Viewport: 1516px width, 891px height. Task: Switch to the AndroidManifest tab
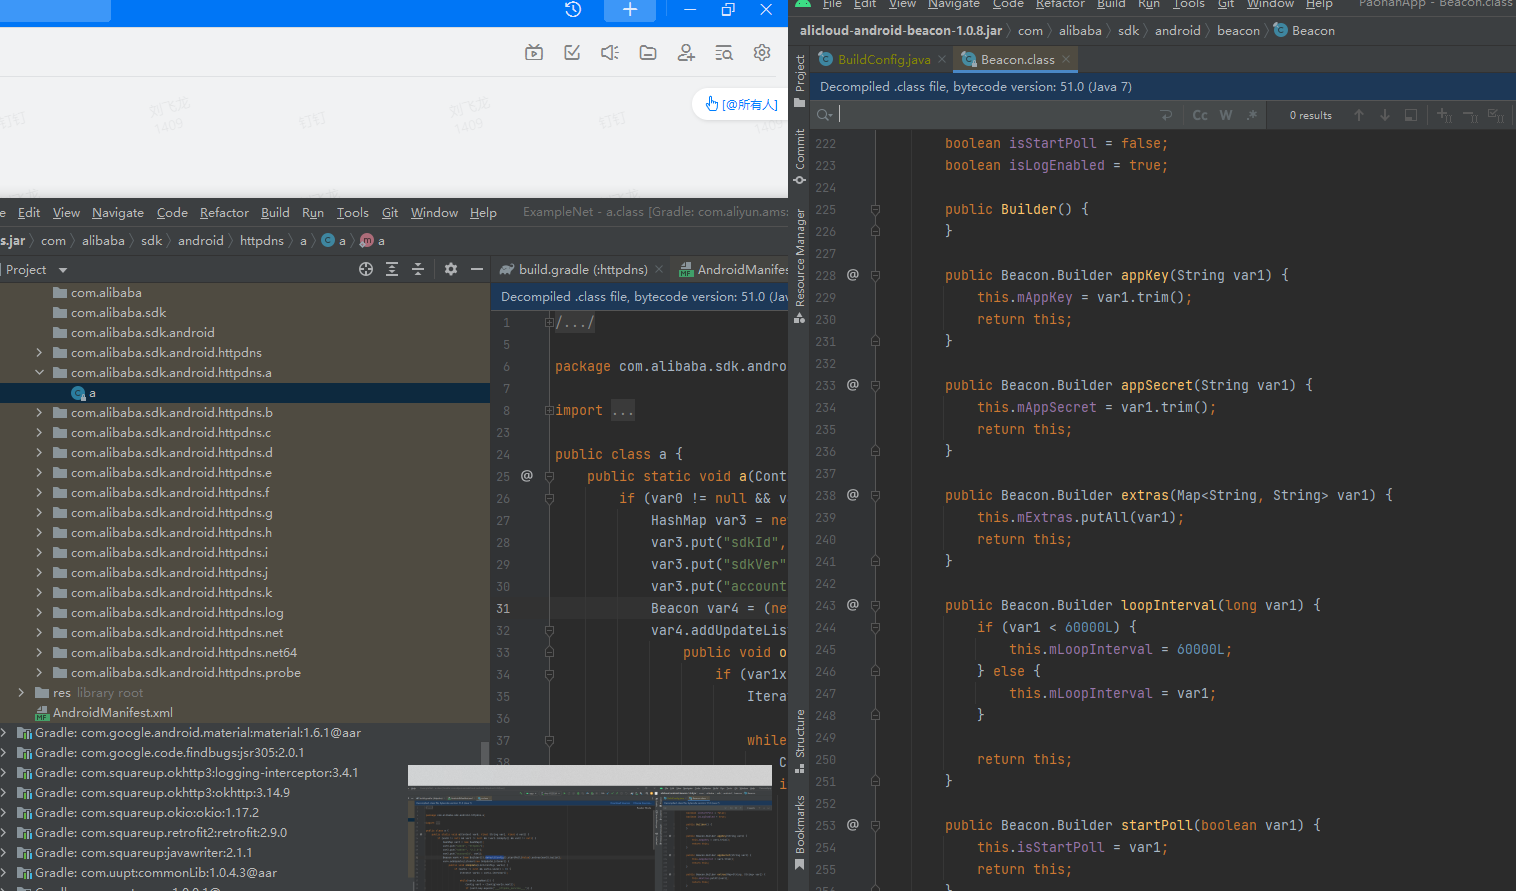coord(734,269)
